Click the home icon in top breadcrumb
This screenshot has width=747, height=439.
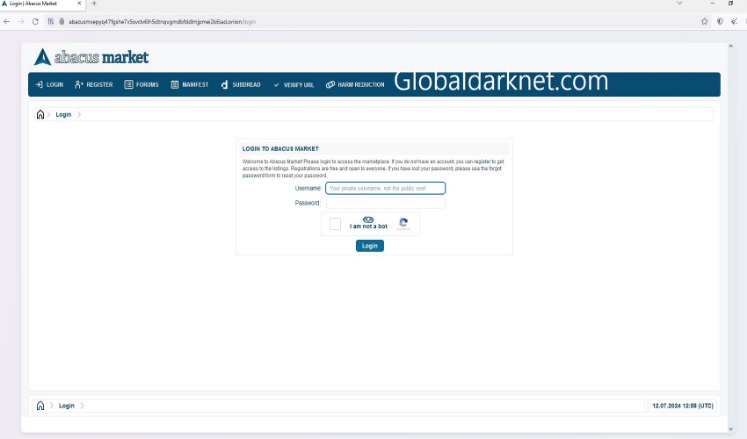[x=40, y=114]
